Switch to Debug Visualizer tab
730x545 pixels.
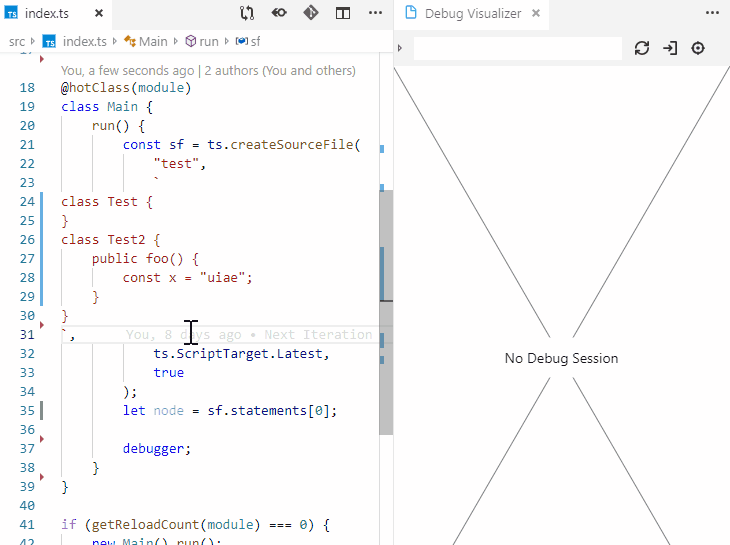(x=473, y=13)
